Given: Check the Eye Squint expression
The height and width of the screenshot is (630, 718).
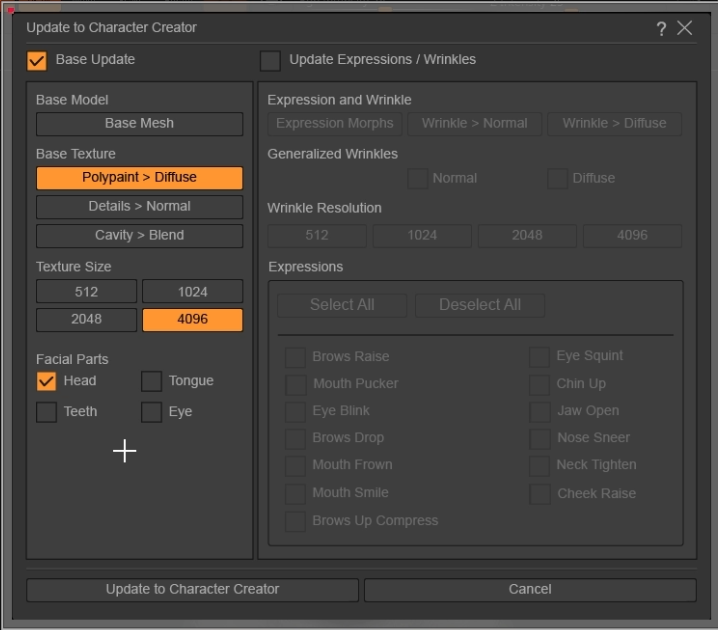Looking at the screenshot, I should pyautogui.click(x=539, y=357).
